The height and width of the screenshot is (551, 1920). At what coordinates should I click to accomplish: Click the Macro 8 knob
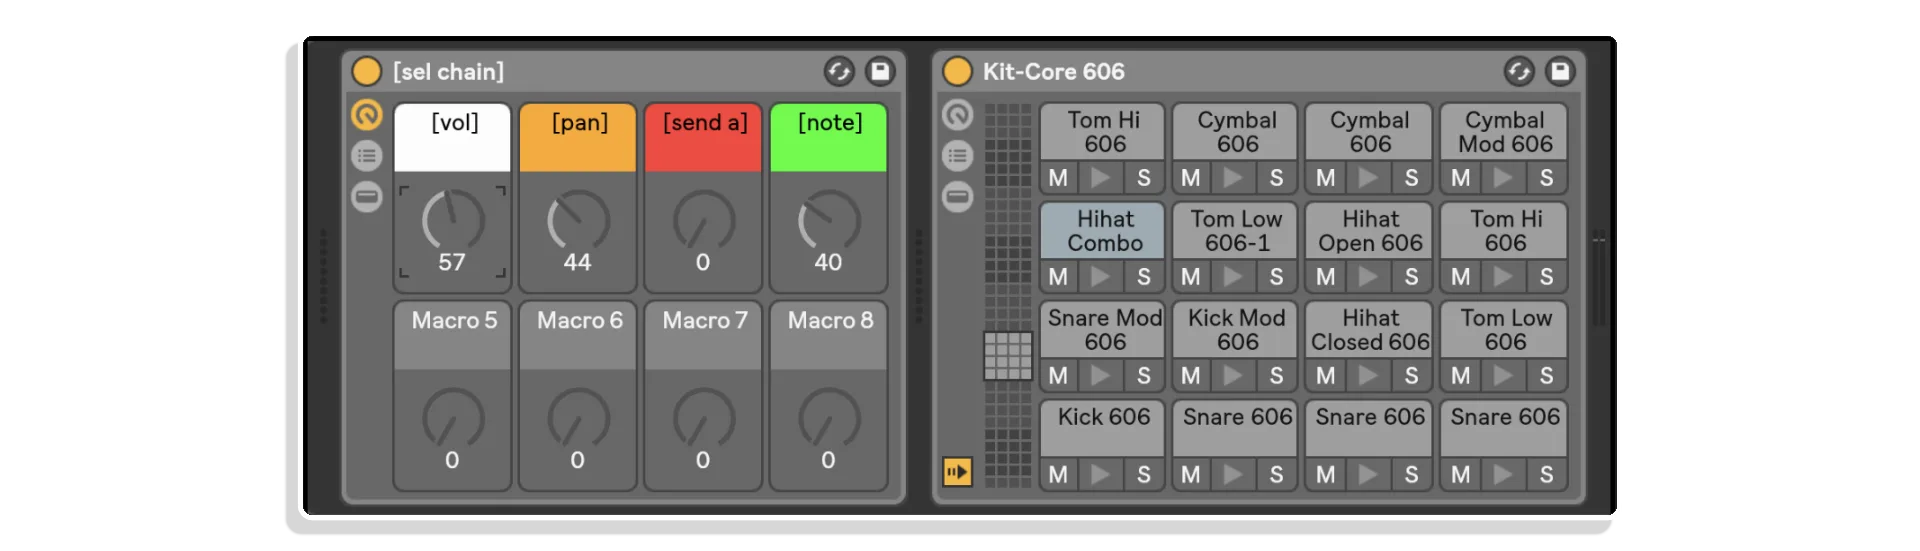[828, 419]
